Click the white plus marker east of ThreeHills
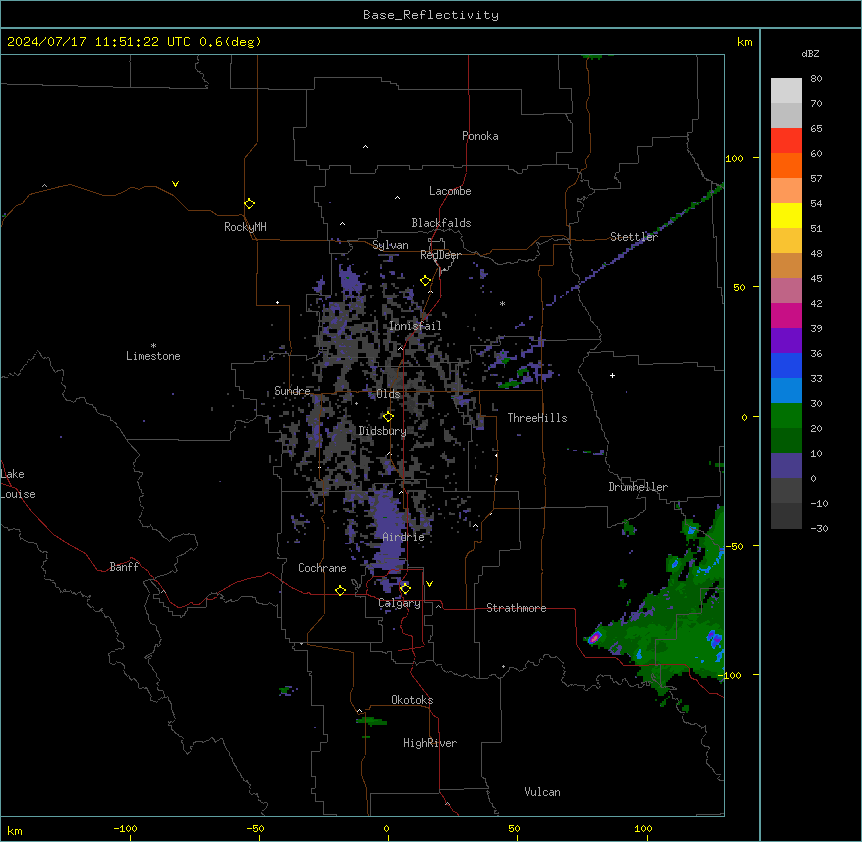Screen dimensions: 862x842 pyautogui.click(x=612, y=375)
